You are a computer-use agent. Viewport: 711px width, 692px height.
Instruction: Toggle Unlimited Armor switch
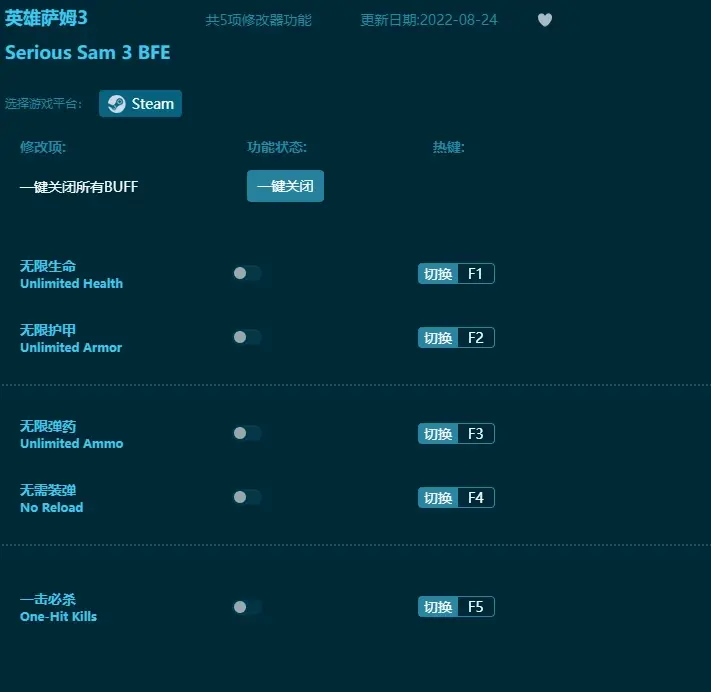pos(247,337)
